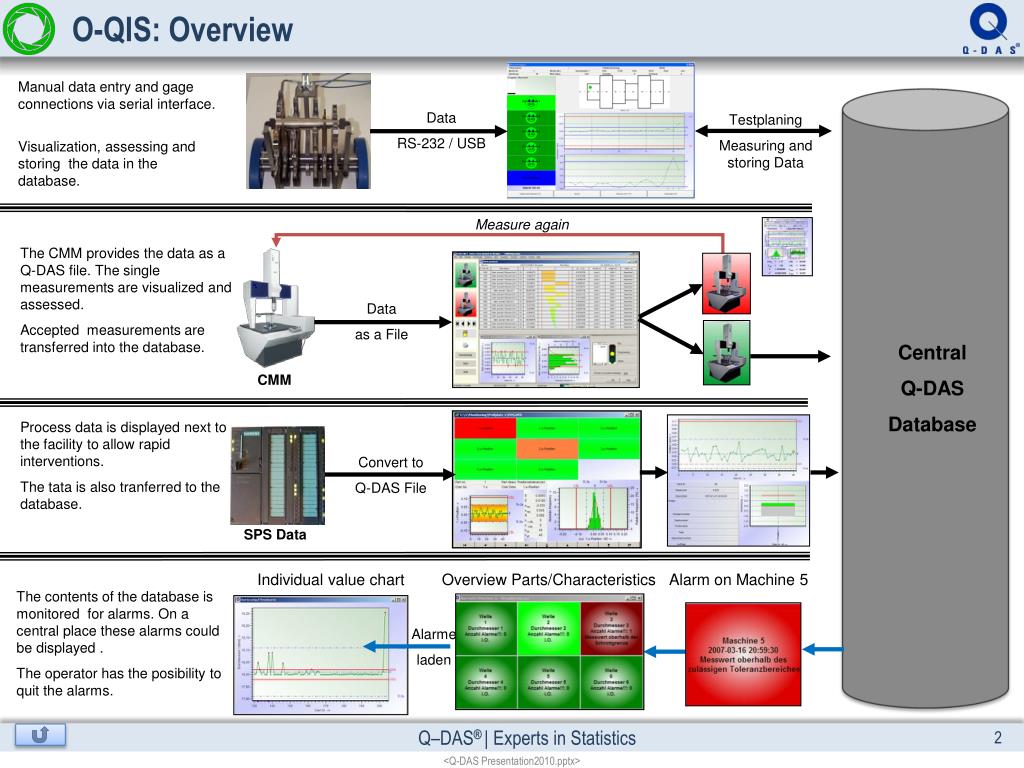Click the dark red Durchmesser 3 alarm tile
1024x768 pixels.
point(612,628)
